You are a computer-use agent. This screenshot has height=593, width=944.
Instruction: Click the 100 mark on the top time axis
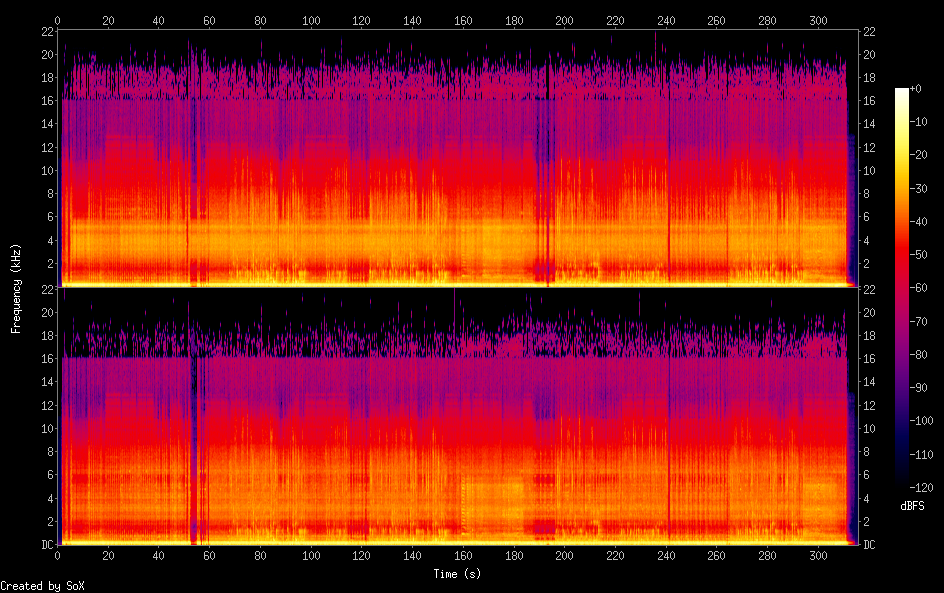click(x=311, y=19)
